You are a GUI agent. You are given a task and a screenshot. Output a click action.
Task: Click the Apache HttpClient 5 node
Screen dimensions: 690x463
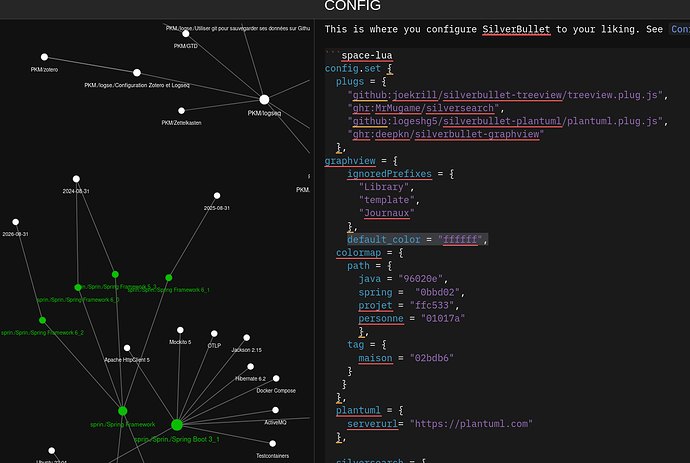[127, 348]
